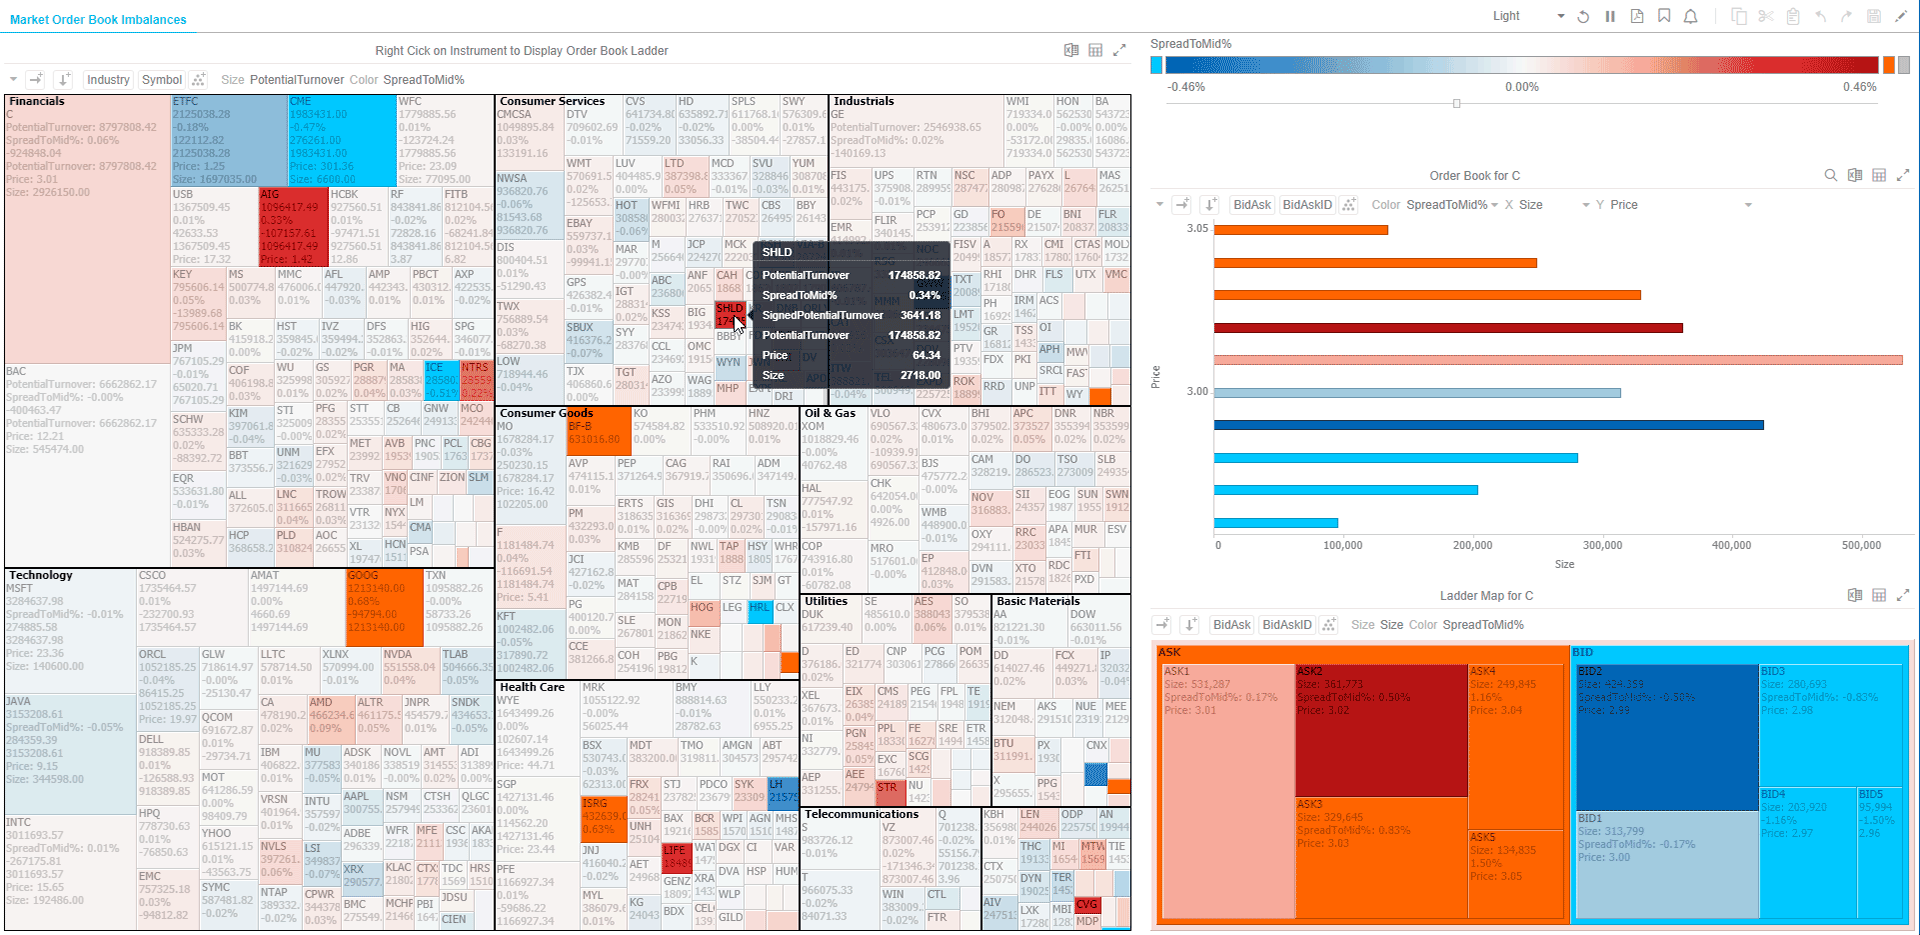Maximize the treemap panel
1920x935 pixels.
1119,50
